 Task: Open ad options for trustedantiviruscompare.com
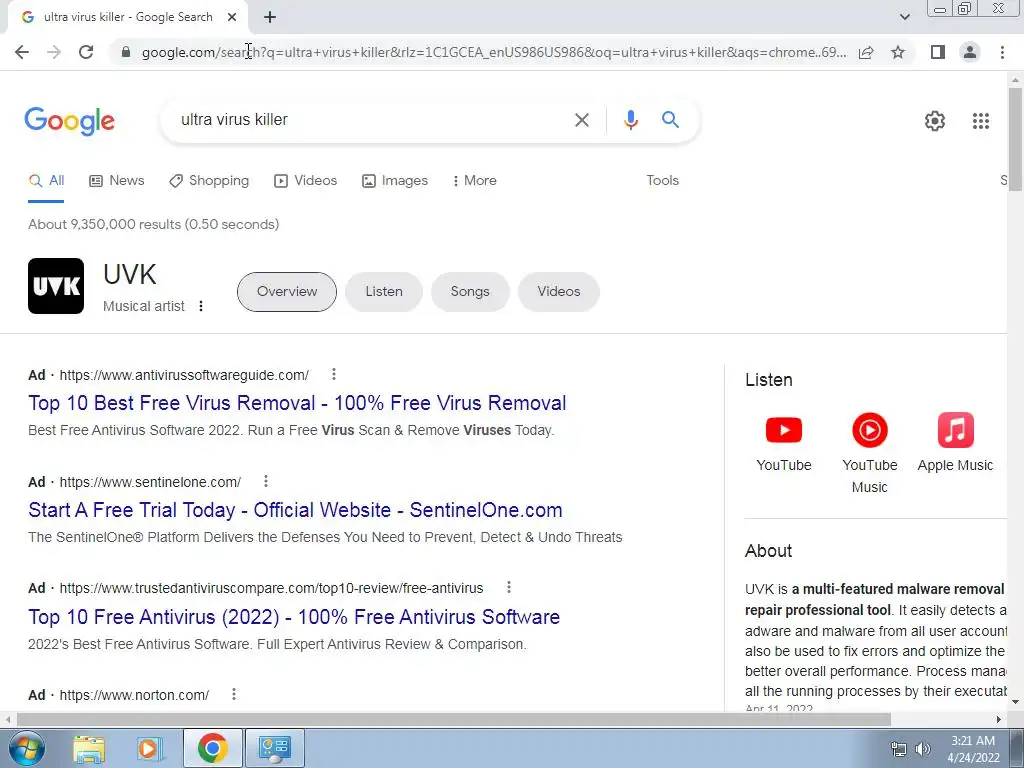point(509,588)
